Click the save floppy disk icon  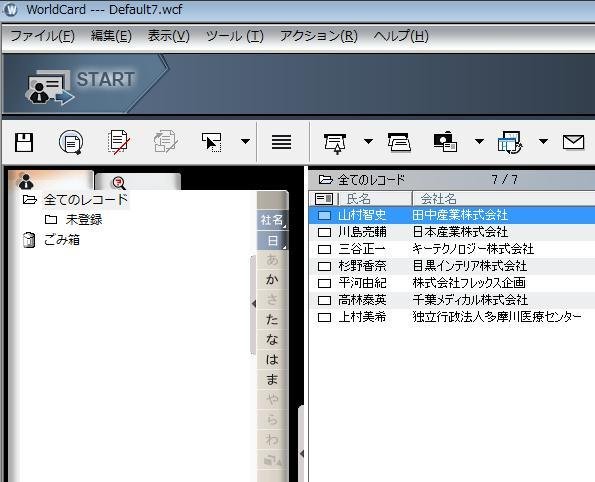click(x=24, y=142)
